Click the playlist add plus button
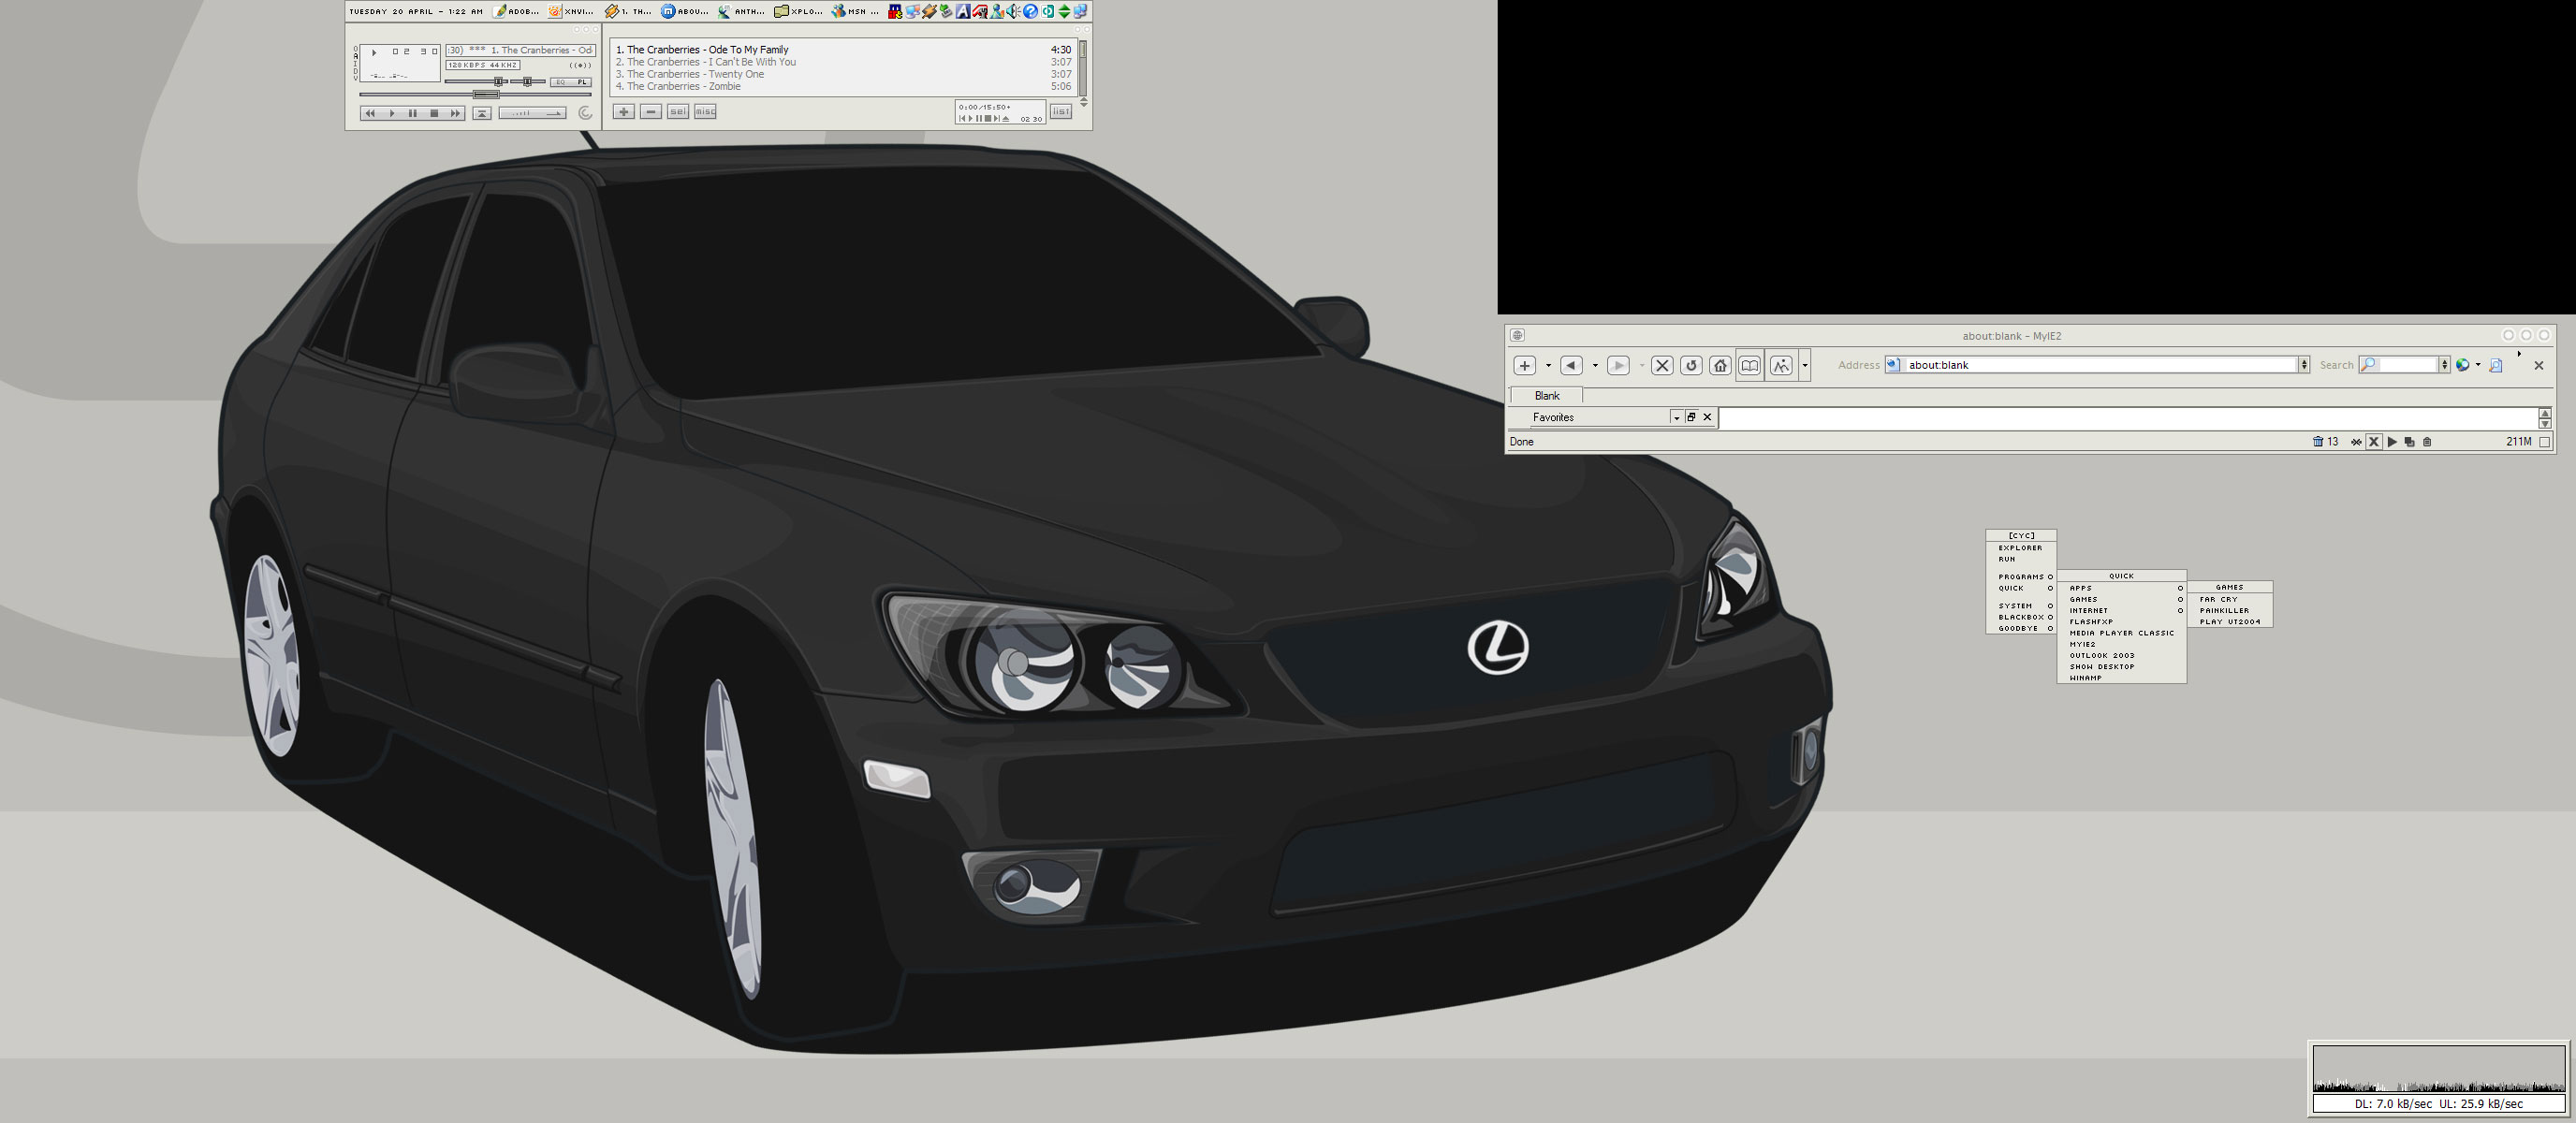Viewport: 2576px width, 1123px height. tap(624, 112)
